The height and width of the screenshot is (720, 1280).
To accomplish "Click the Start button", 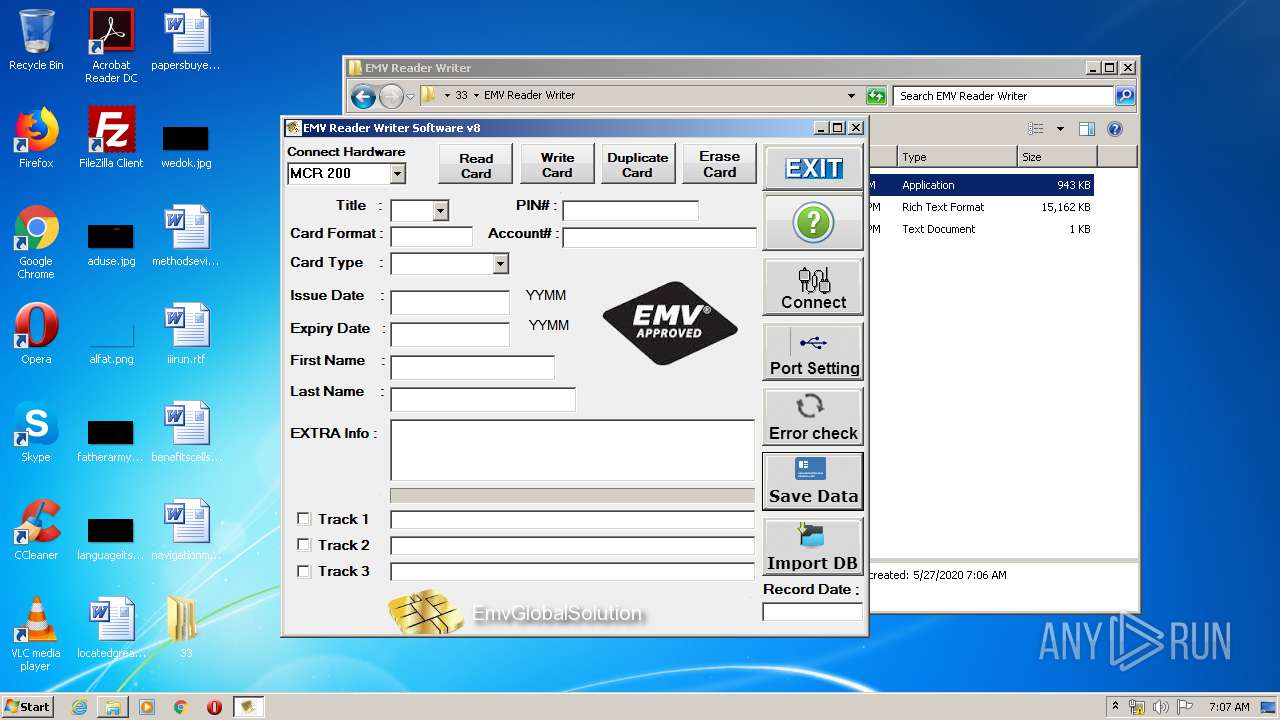I will [27, 706].
